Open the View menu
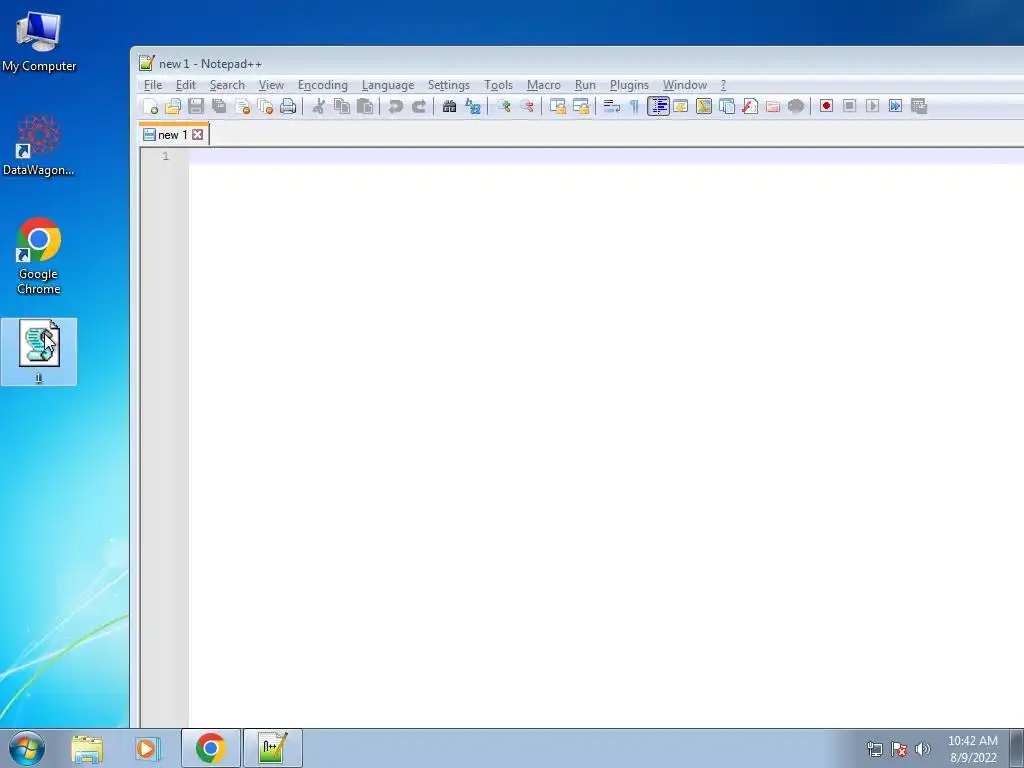Image resolution: width=1024 pixels, height=768 pixels. click(271, 86)
